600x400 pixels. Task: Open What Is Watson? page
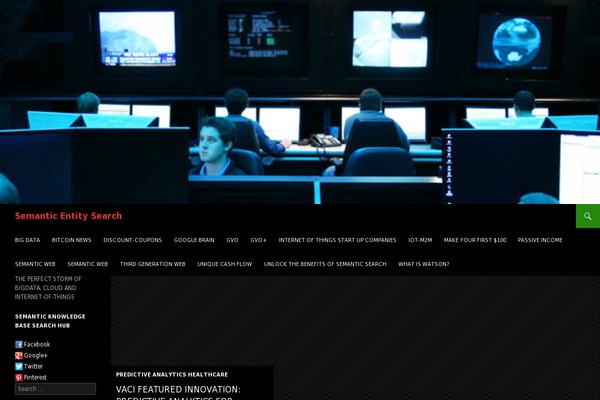tap(424, 264)
